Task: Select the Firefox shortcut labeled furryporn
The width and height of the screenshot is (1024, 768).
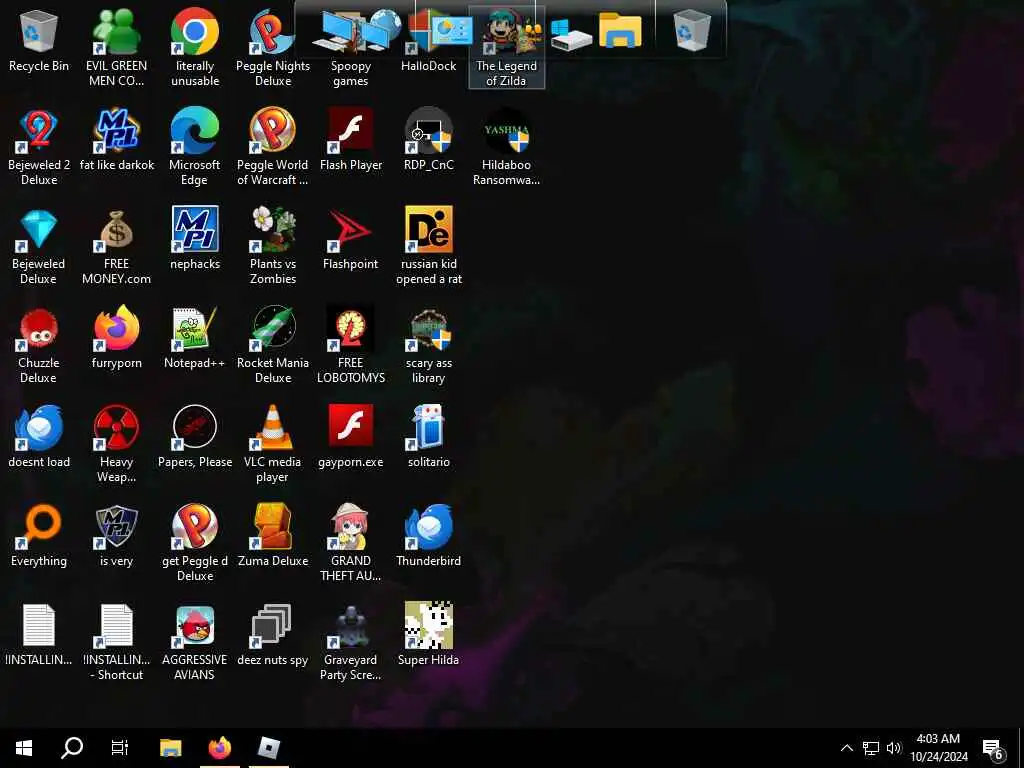Action: (x=116, y=338)
